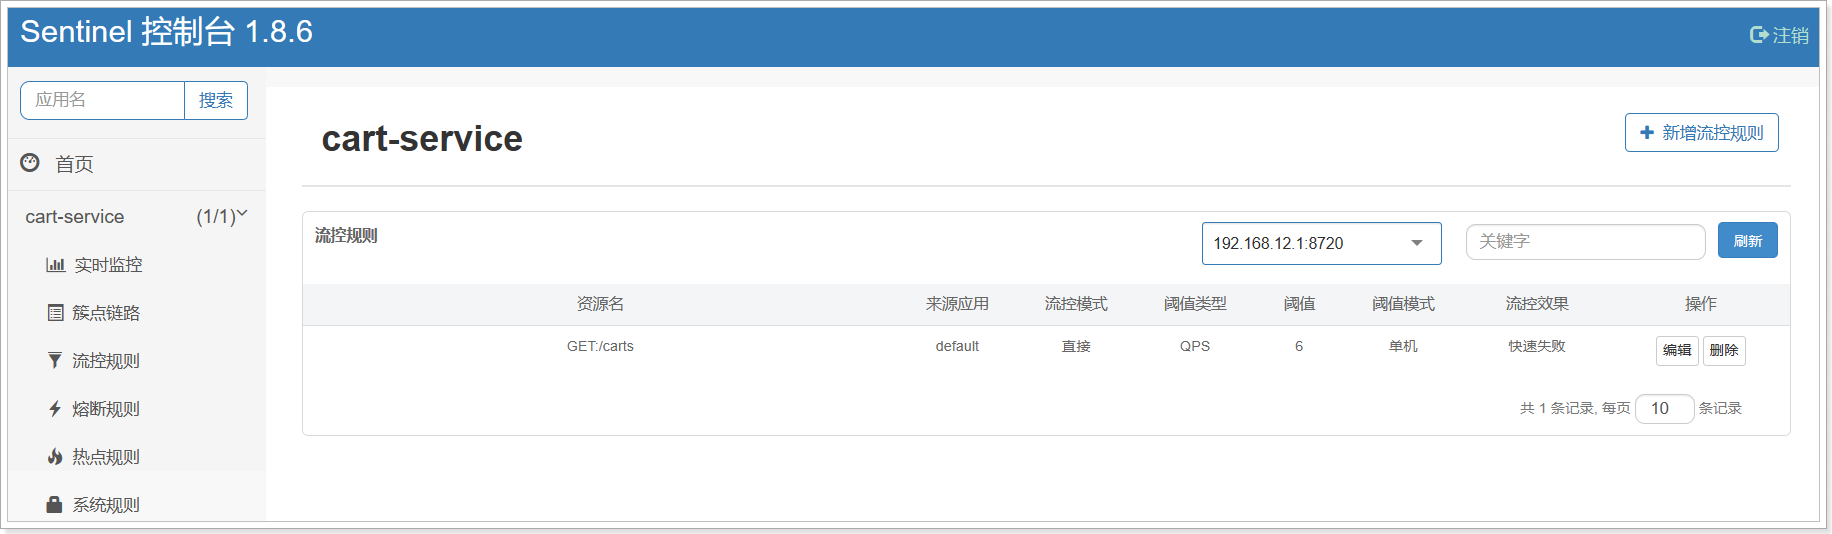Click the plus icon on 新增流控规则
This screenshot has width=1832, height=534.
coord(1647,132)
